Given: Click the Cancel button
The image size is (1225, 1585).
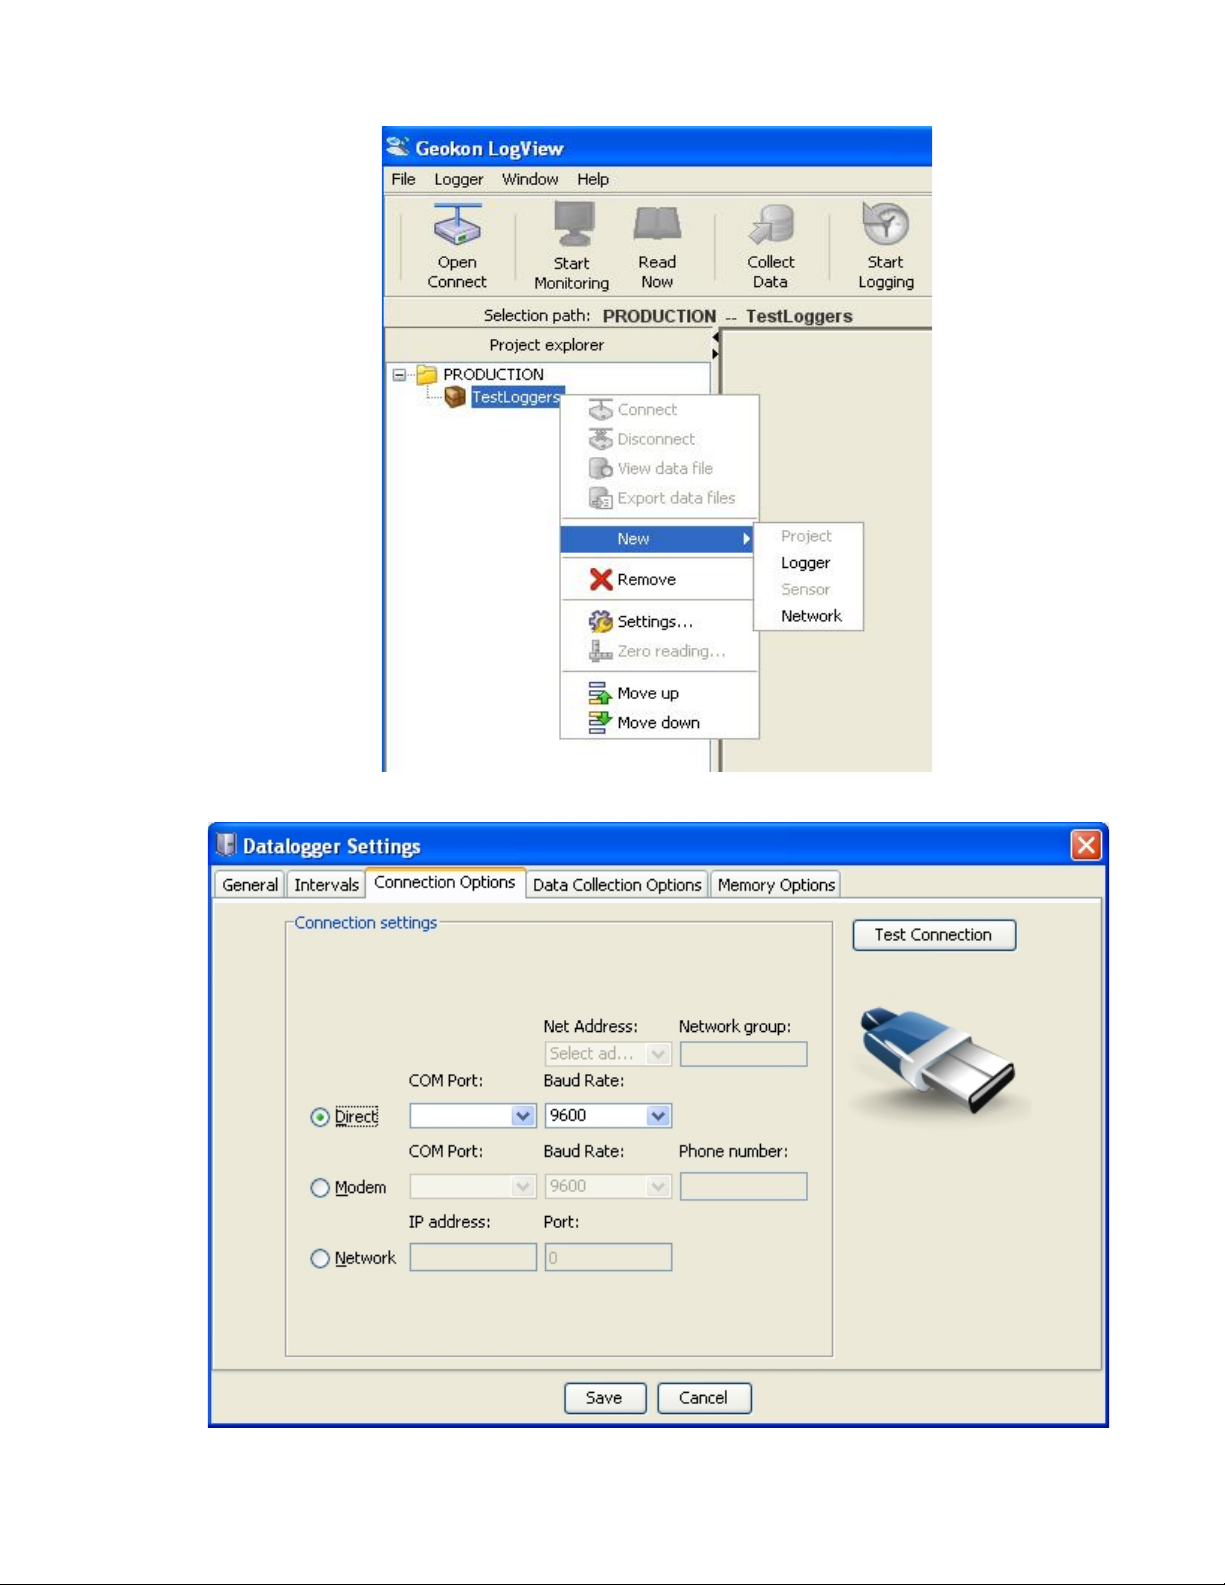Looking at the screenshot, I should pyautogui.click(x=704, y=1398).
